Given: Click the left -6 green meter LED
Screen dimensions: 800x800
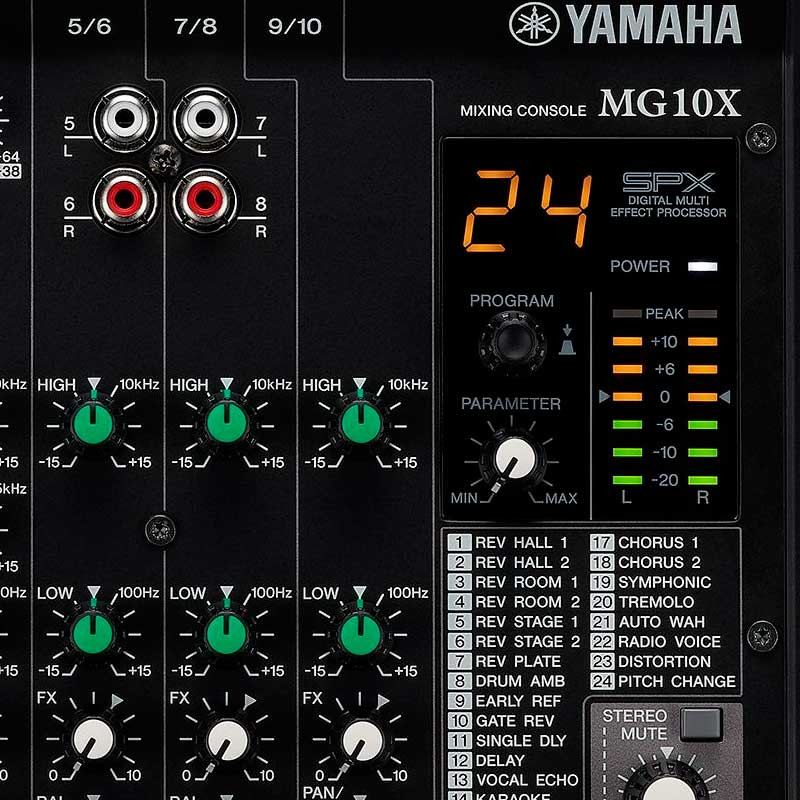Looking at the screenshot, I should (627, 424).
